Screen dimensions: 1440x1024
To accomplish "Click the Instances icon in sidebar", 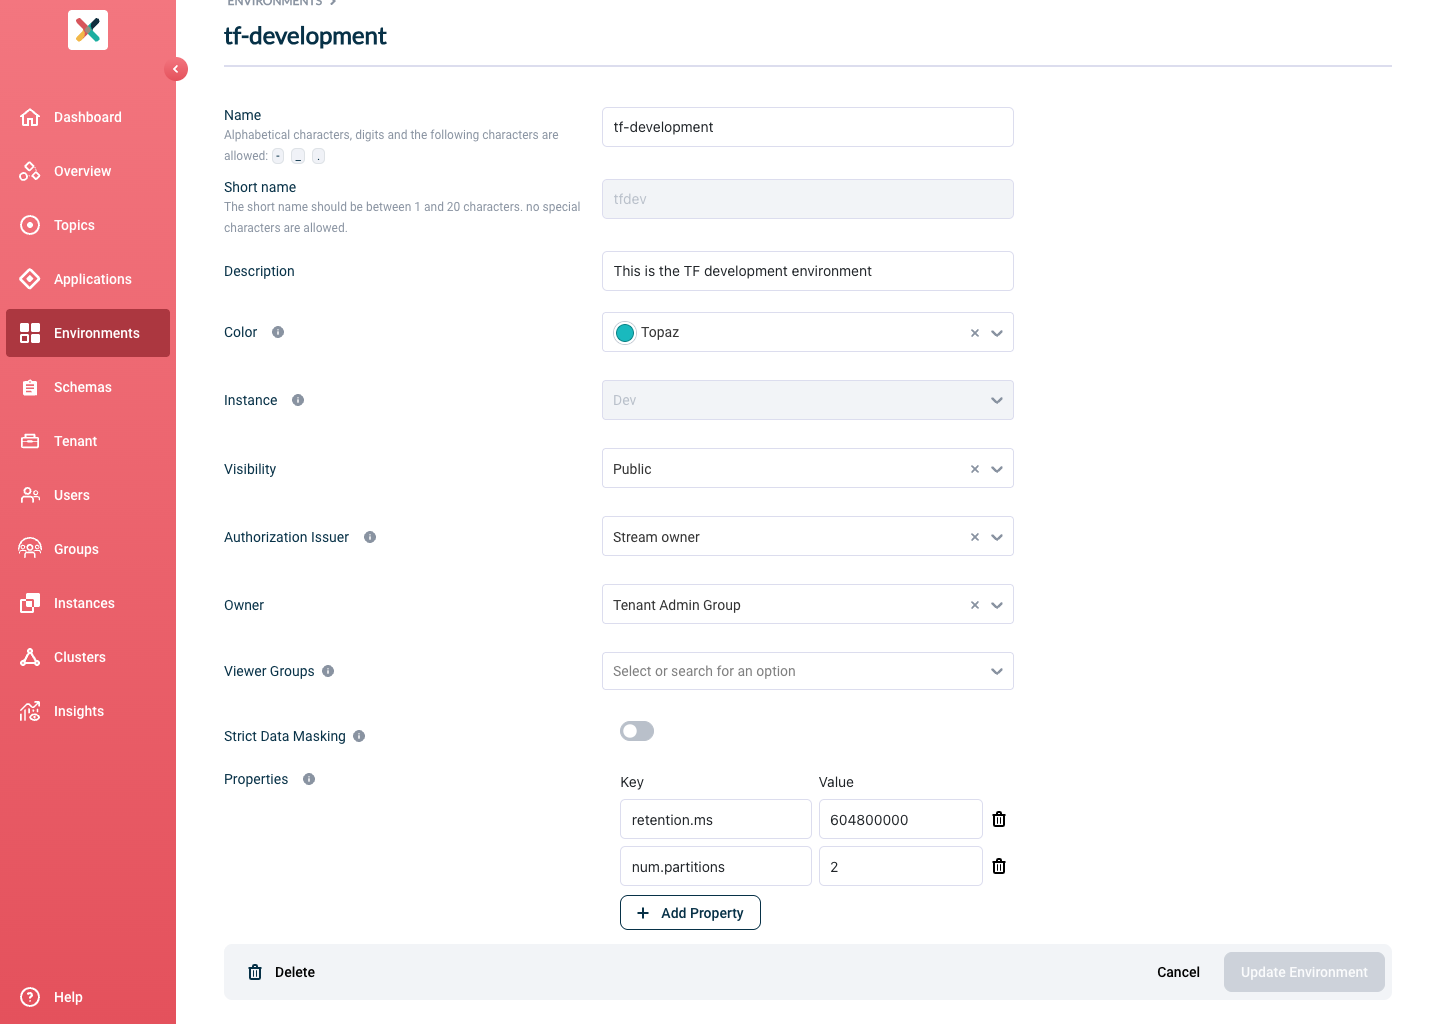I will coord(30,603).
